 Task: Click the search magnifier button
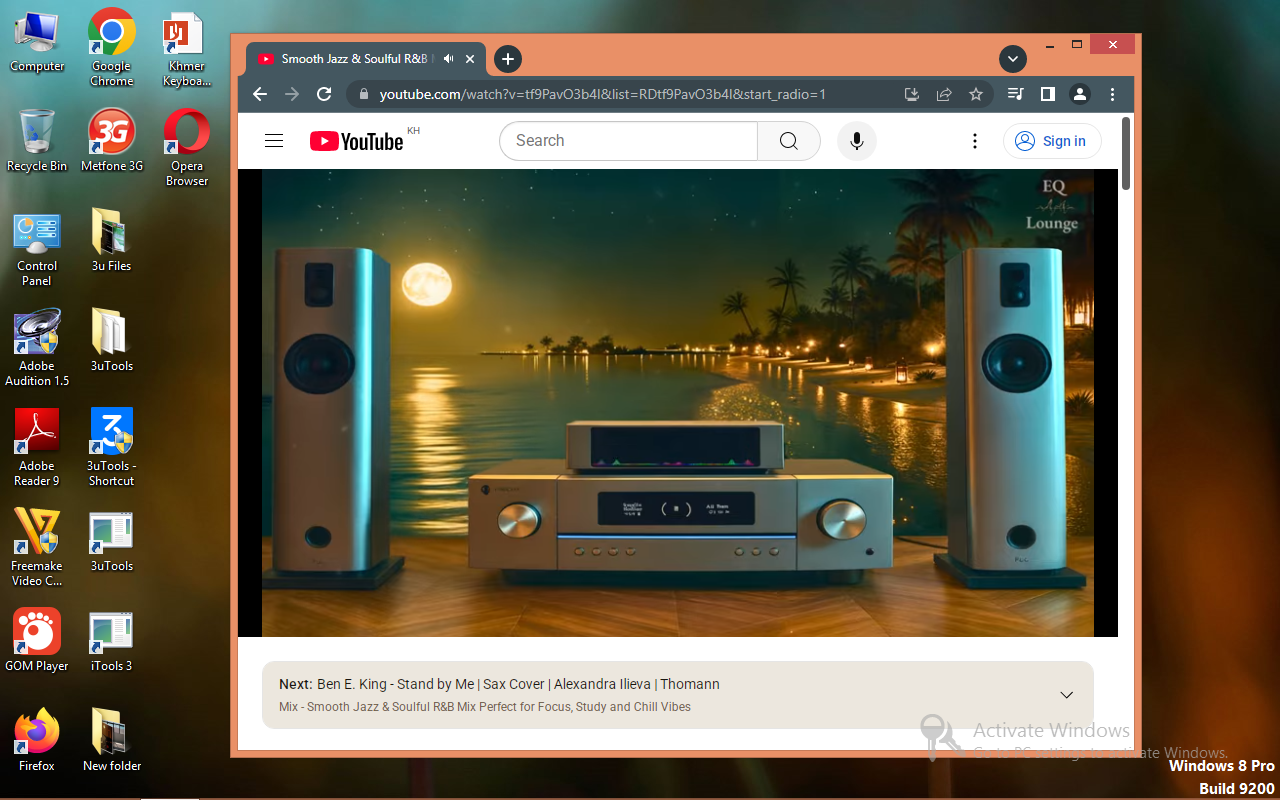point(788,141)
